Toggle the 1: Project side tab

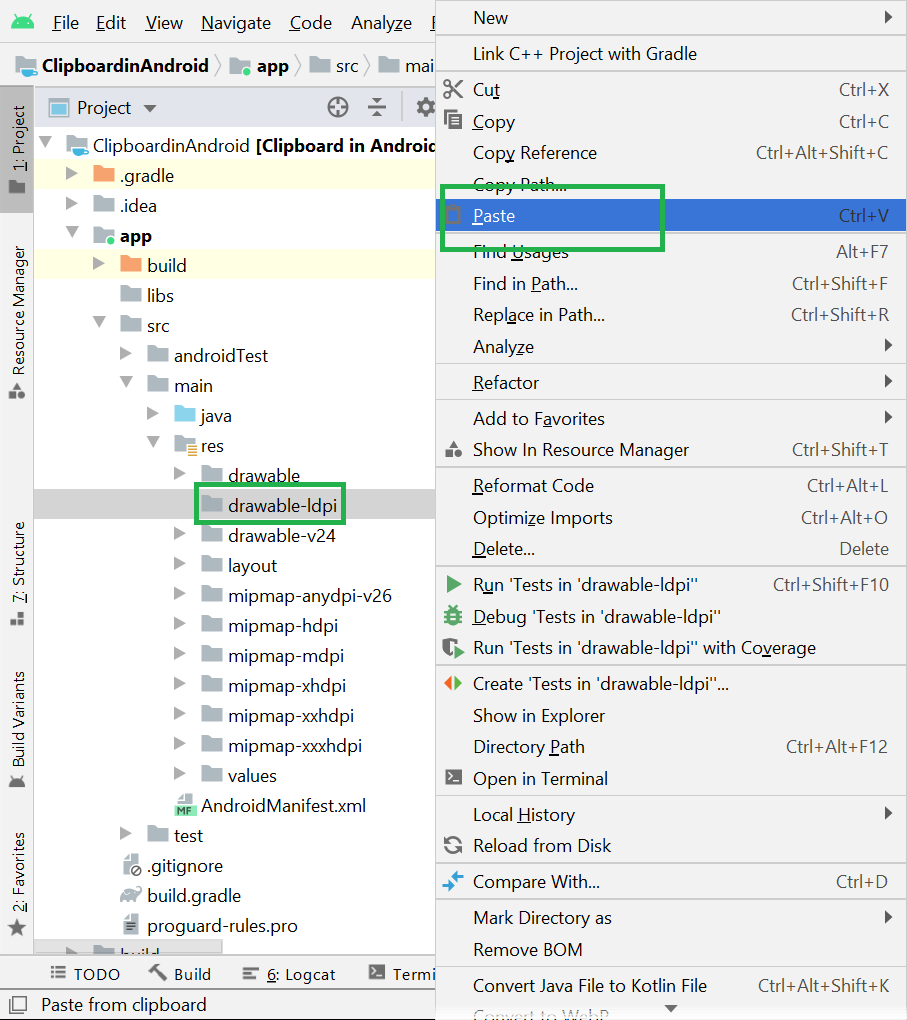click(x=18, y=150)
